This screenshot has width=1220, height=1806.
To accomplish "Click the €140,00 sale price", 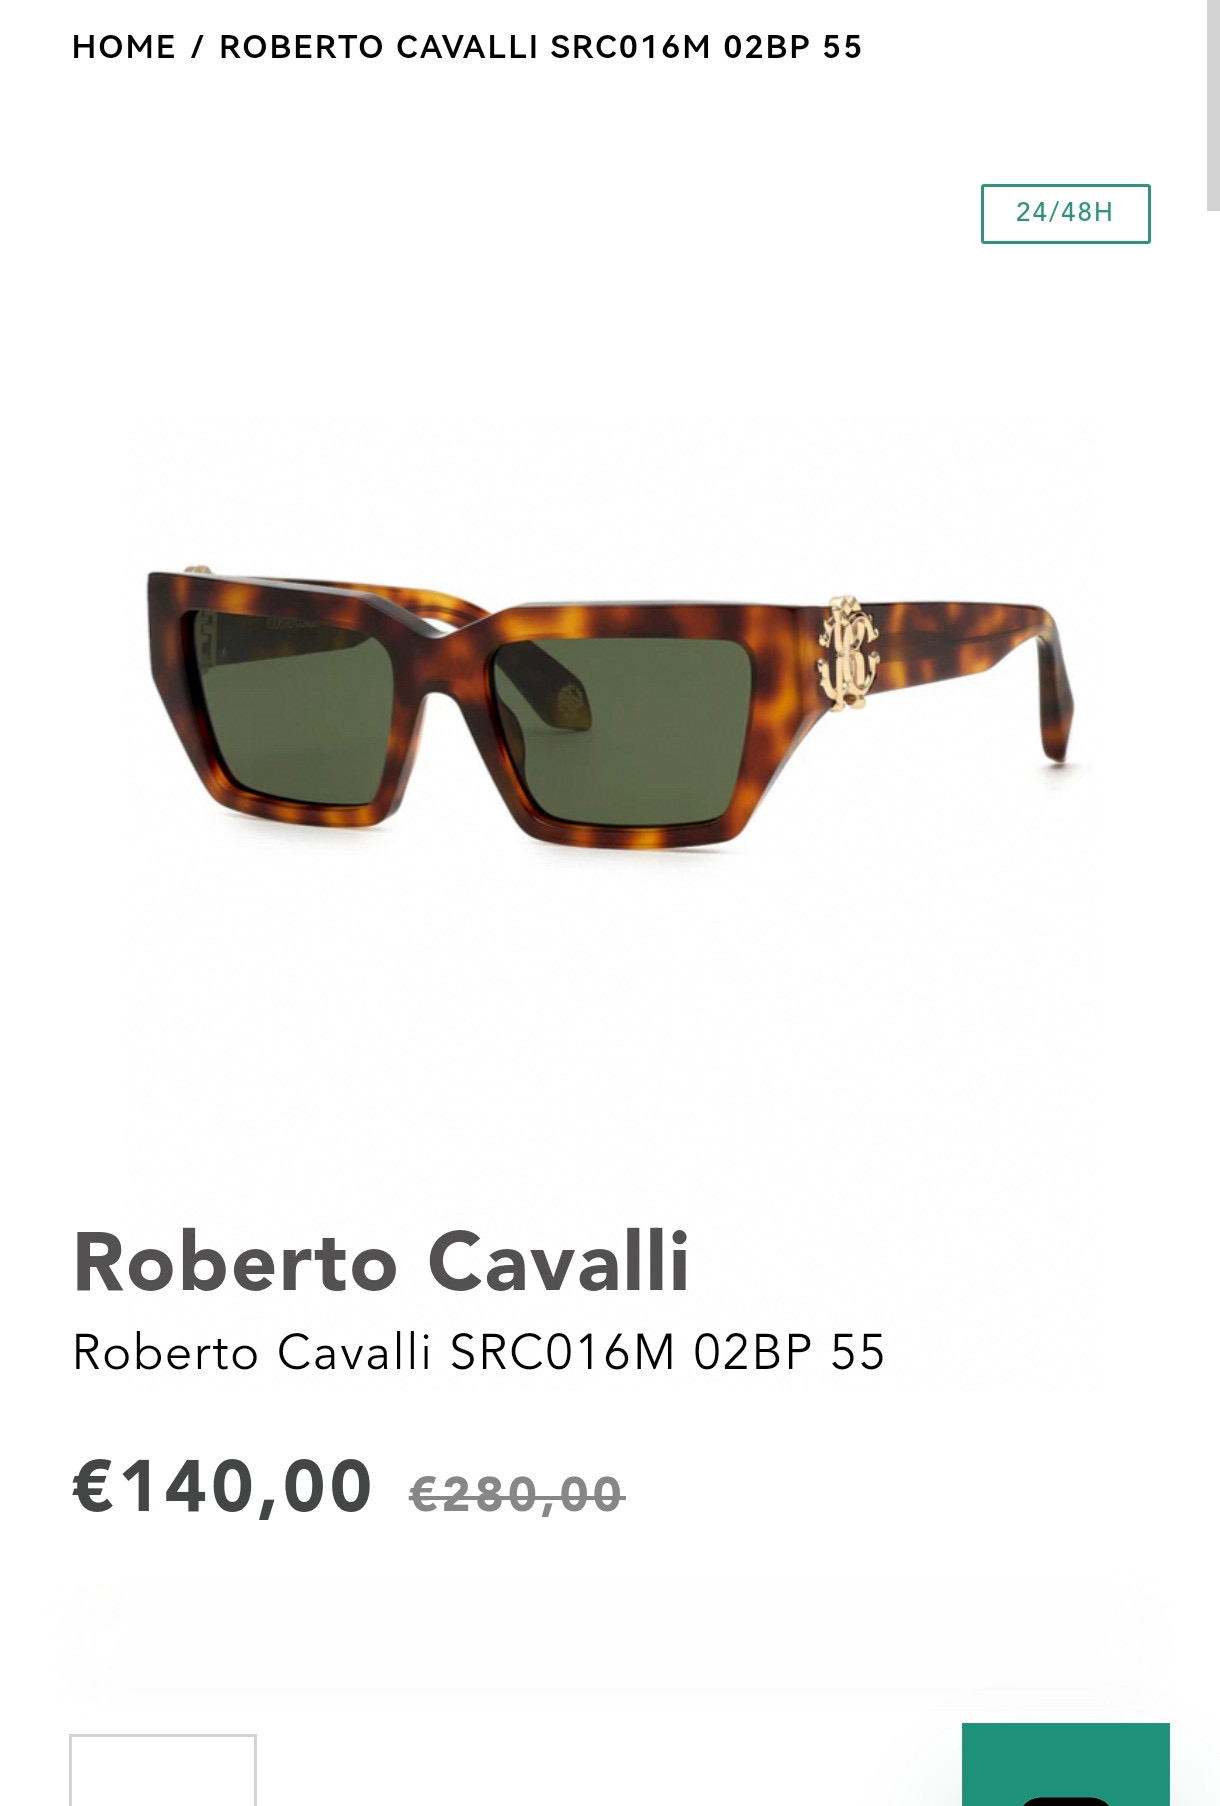I will tap(223, 1486).
